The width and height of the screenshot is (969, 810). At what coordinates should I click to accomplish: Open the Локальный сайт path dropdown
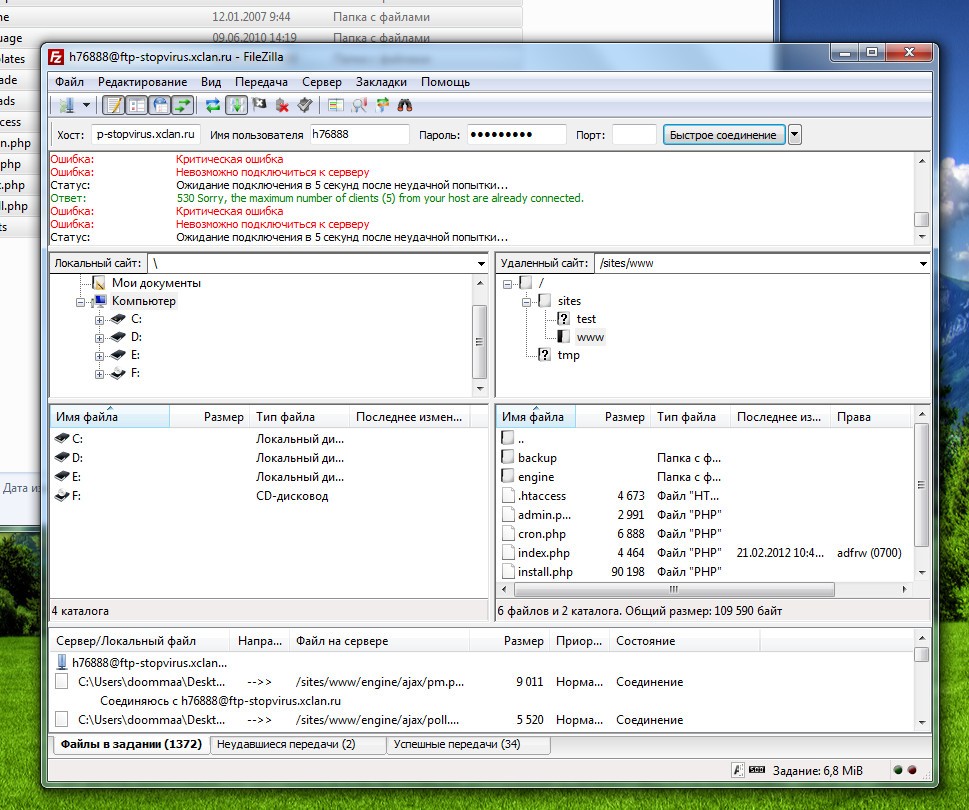point(481,264)
